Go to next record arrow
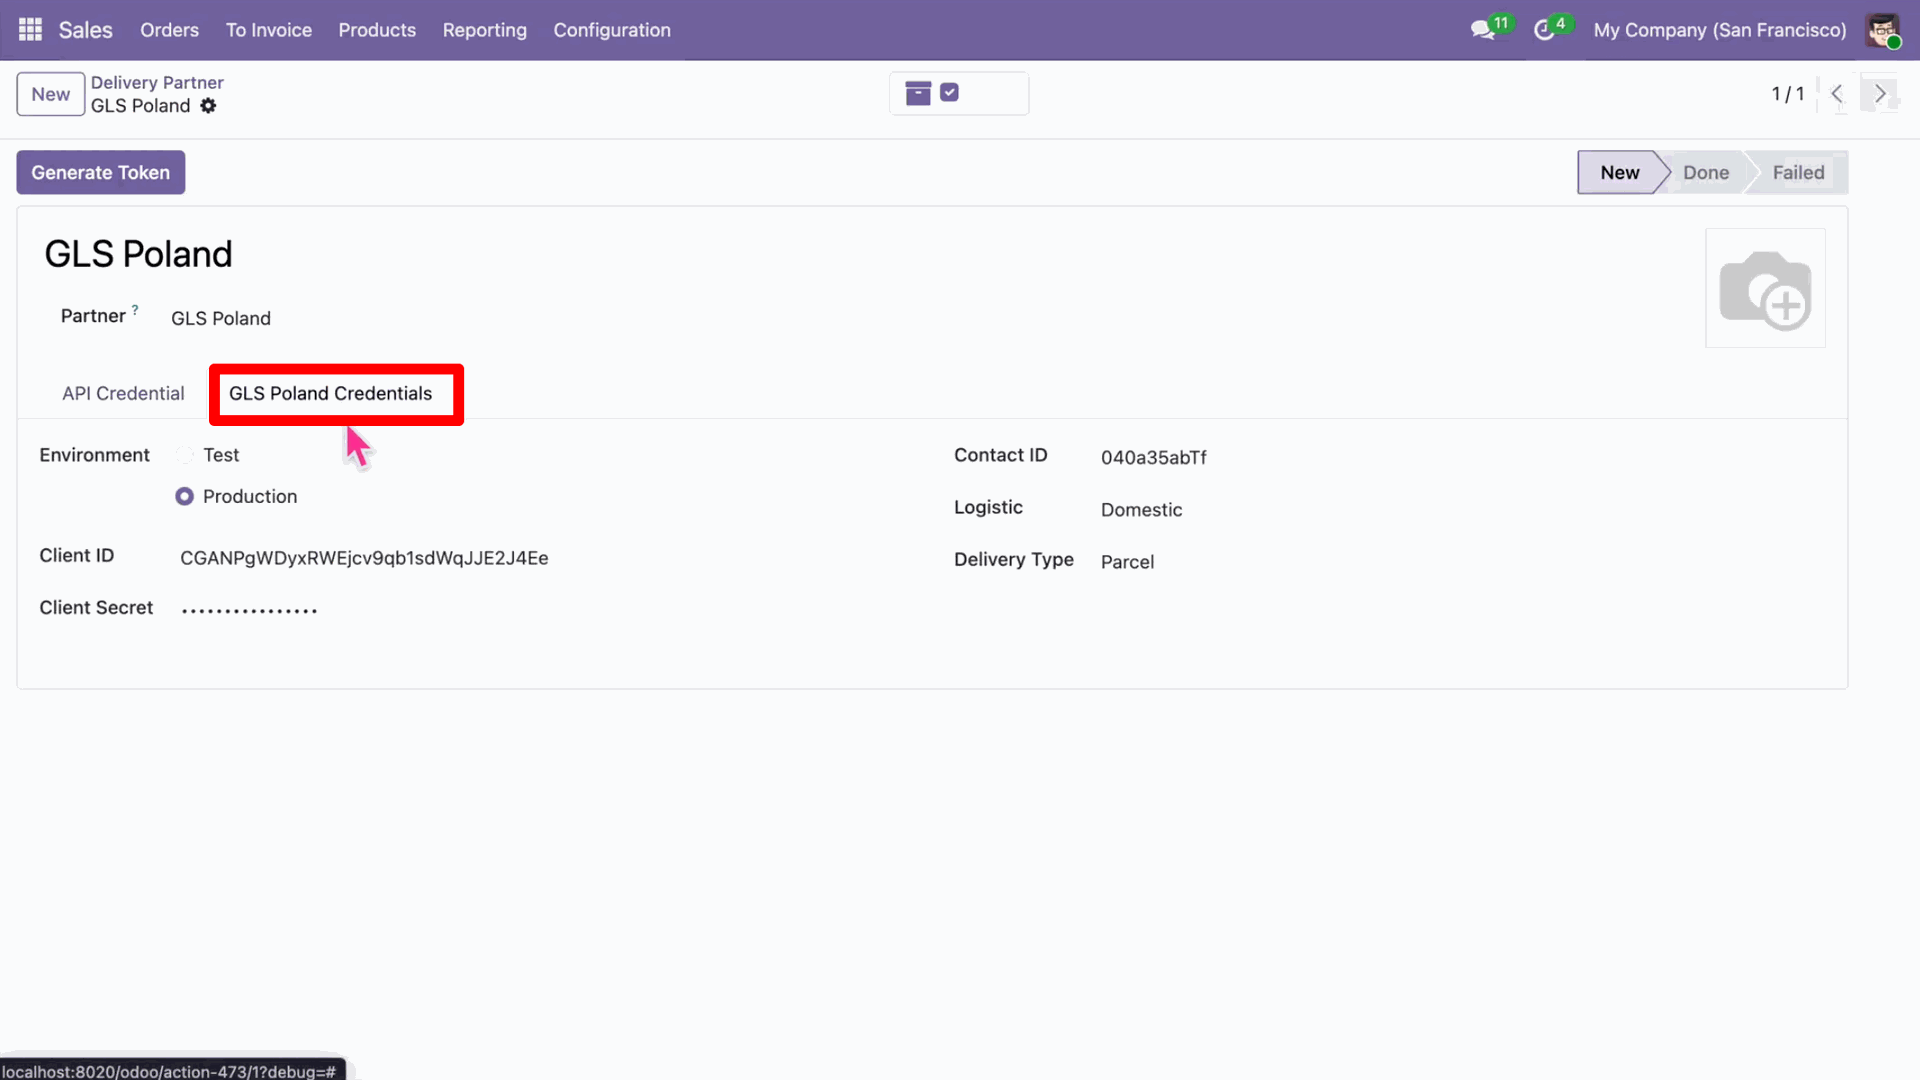Image resolution: width=1920 pixels, height=1080 pixels. coord(1880,94)
